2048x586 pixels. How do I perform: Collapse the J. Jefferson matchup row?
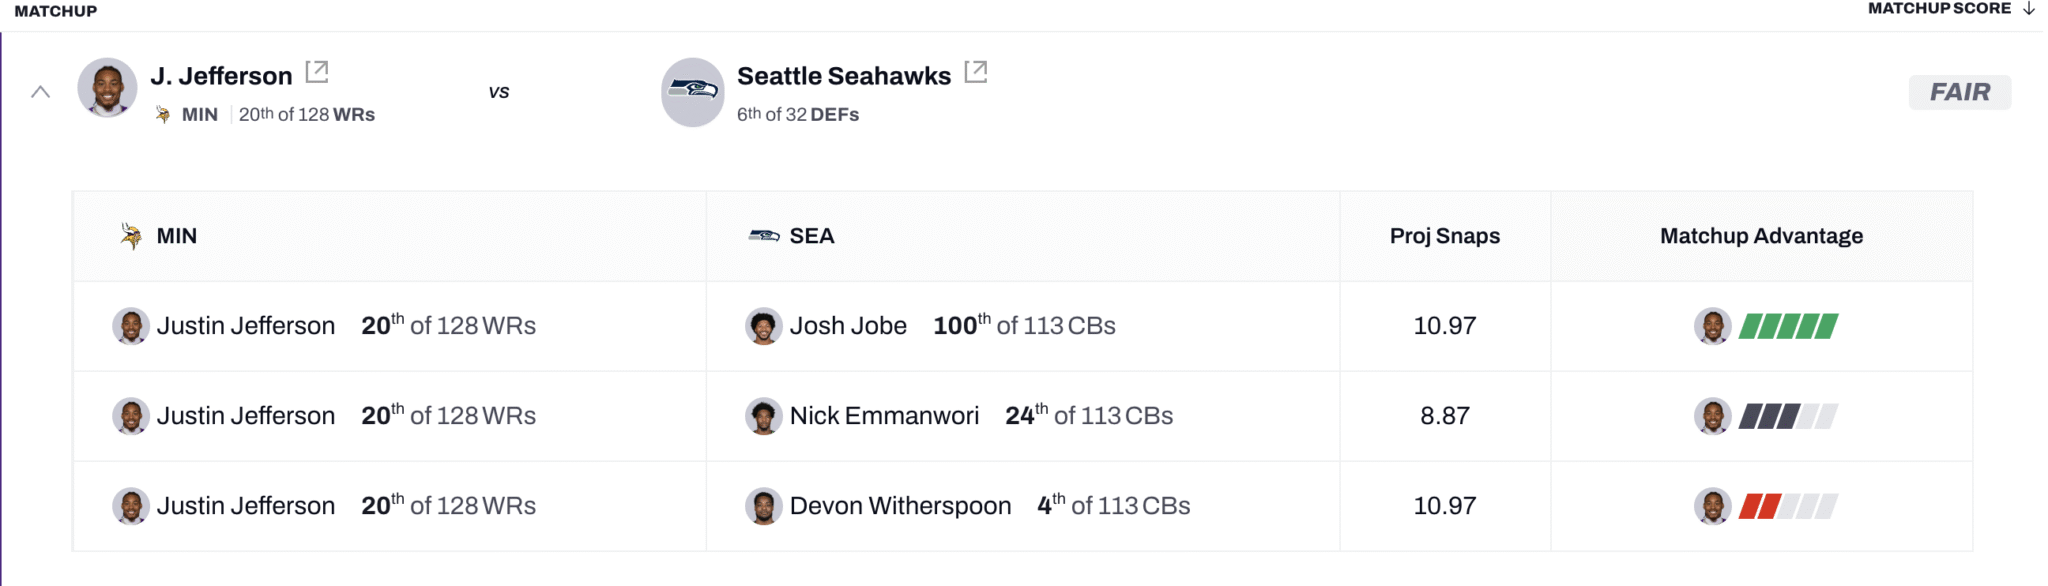(x=40, y=92)
